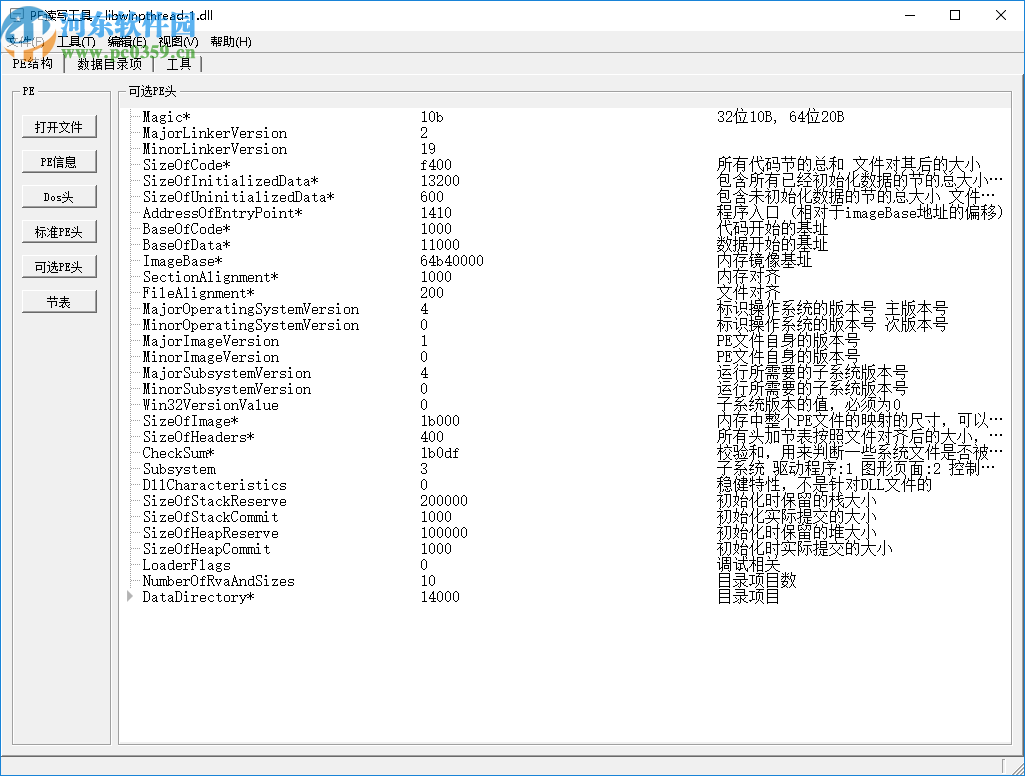Open the 视图(V) menu

pos(178,42)
